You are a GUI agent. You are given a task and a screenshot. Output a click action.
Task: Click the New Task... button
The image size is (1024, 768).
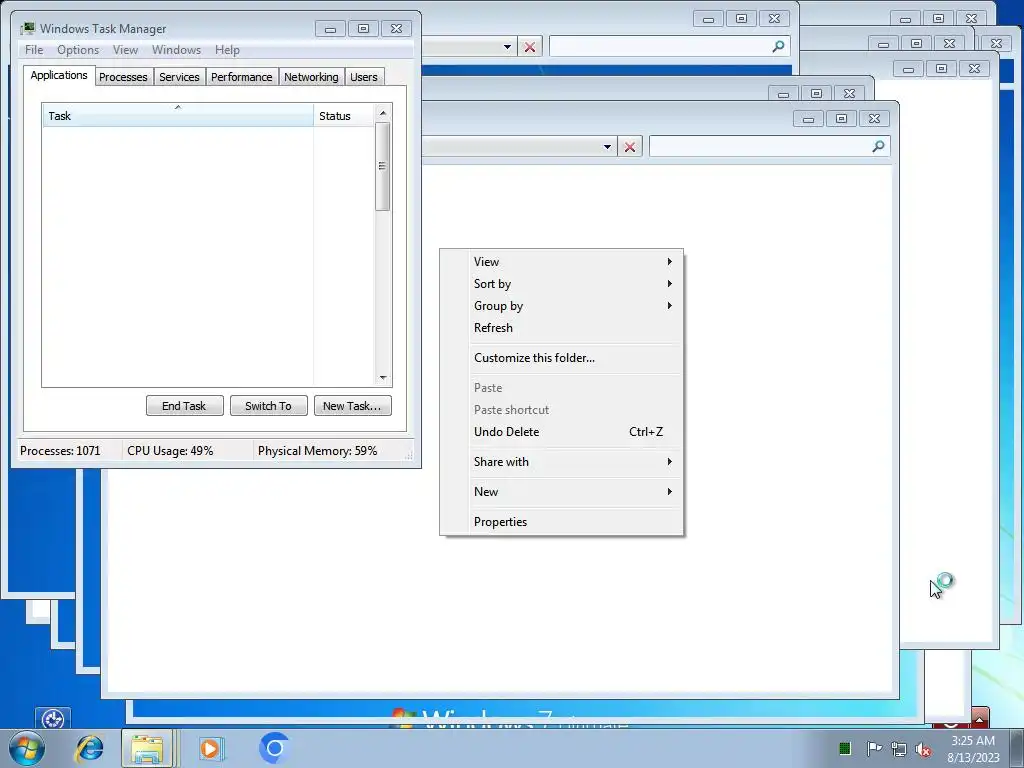point(352,406)
